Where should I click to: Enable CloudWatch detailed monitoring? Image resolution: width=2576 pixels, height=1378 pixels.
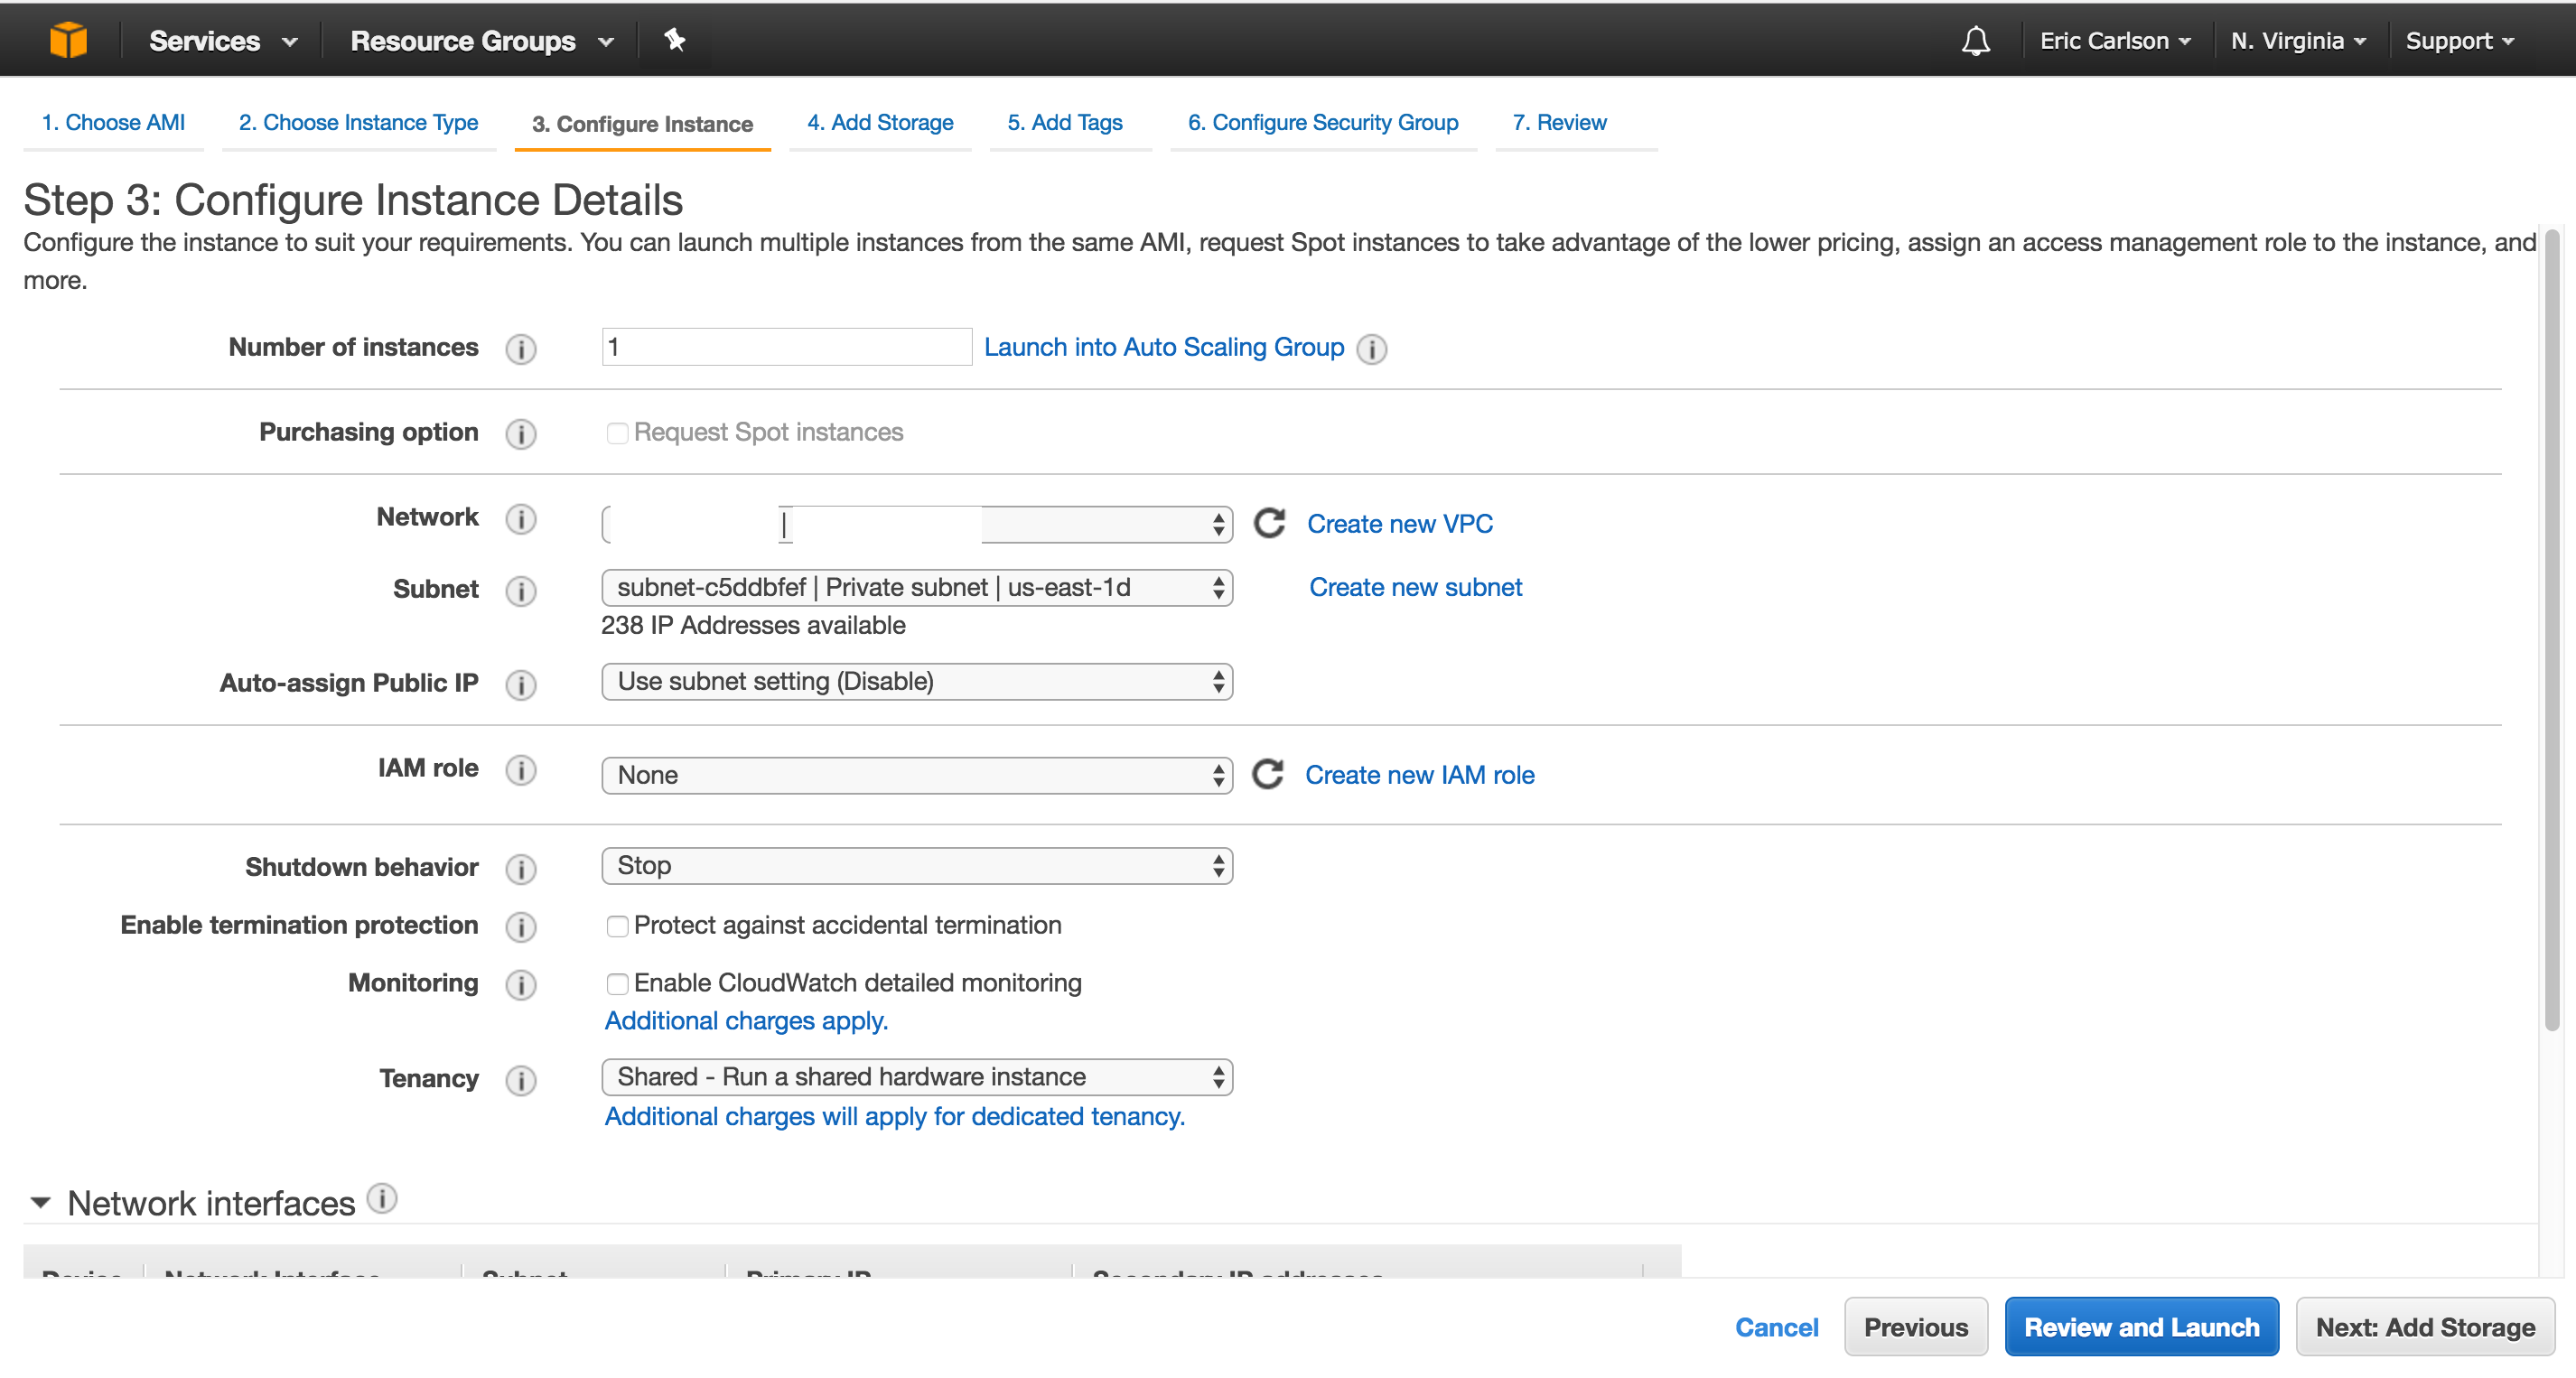click(617, 982)
